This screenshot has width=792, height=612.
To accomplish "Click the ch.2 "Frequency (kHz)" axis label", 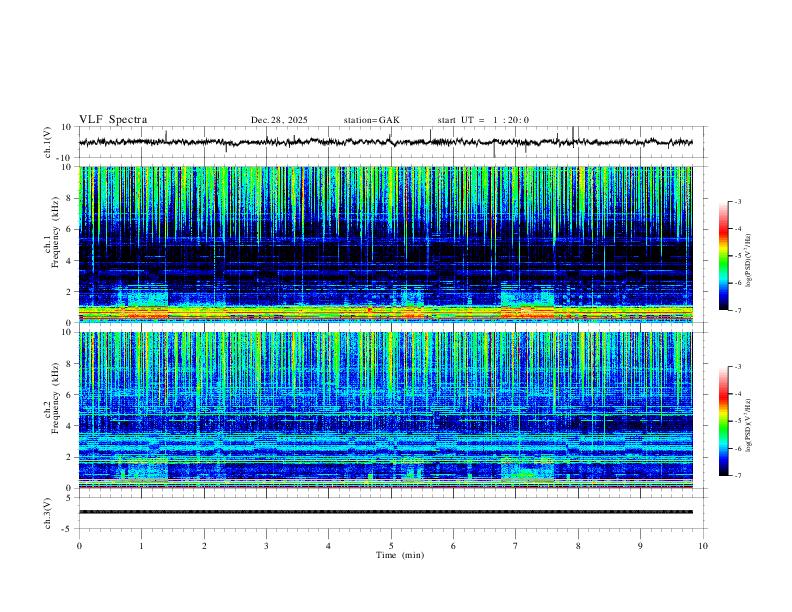I will tap(55, 398).
